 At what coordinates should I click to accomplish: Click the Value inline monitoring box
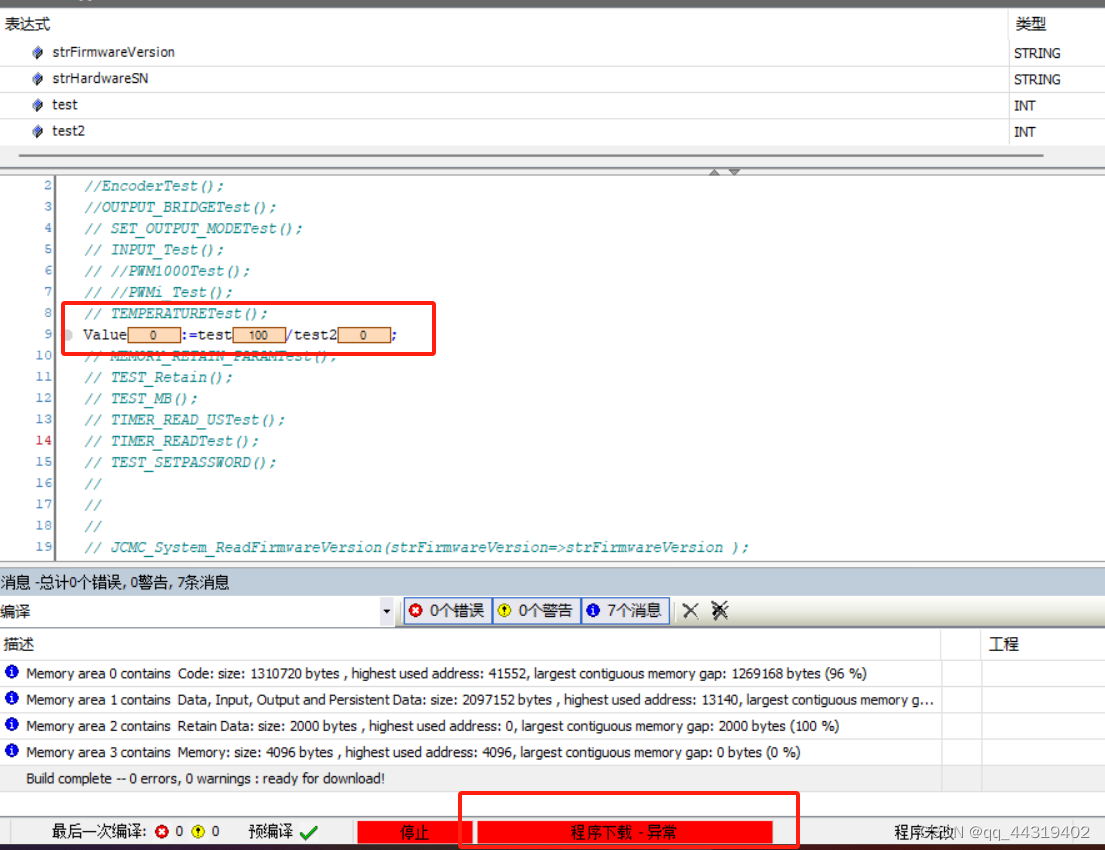154,335
